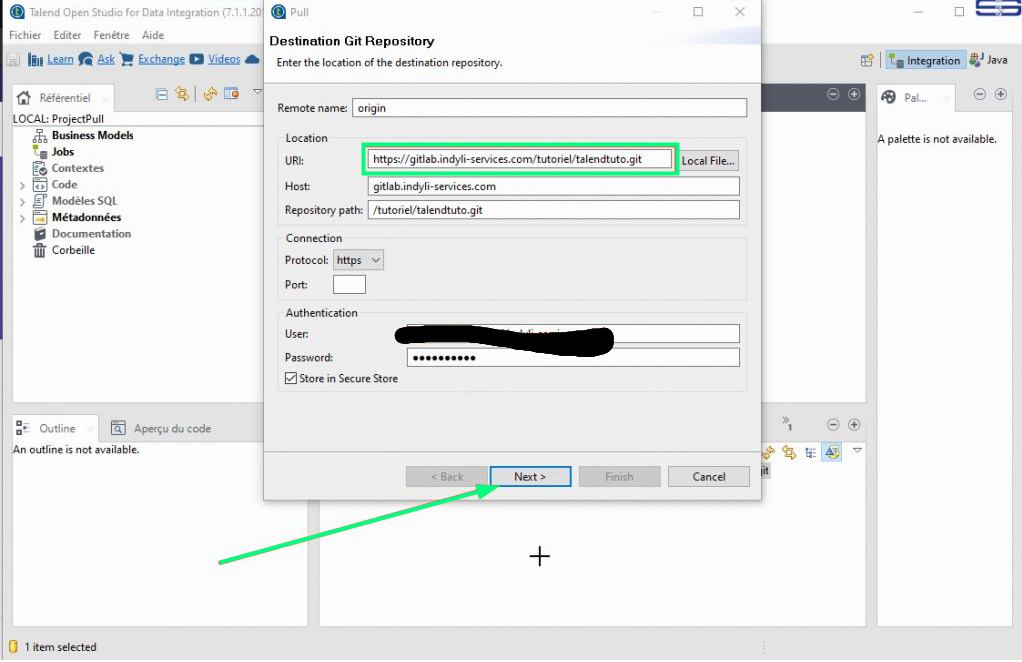
Task: Open view menu triangle in bottom right panel
Action: coord(858,450)
